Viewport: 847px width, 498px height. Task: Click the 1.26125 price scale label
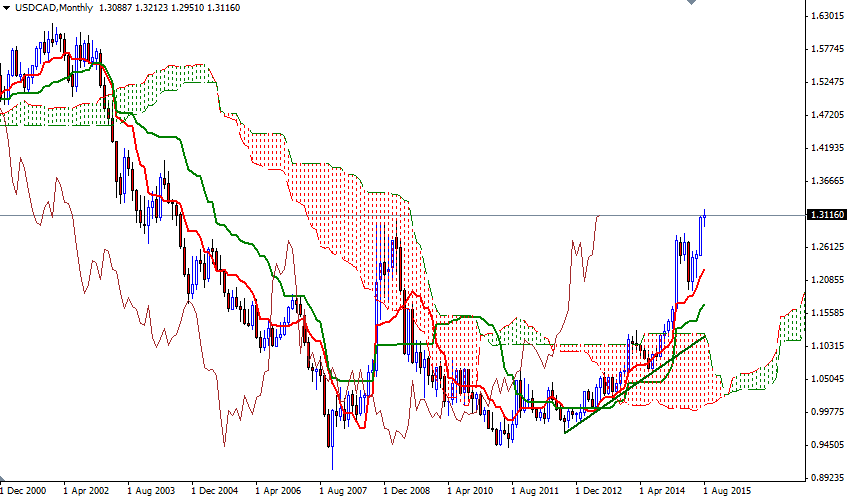click(x=827, y=247)
